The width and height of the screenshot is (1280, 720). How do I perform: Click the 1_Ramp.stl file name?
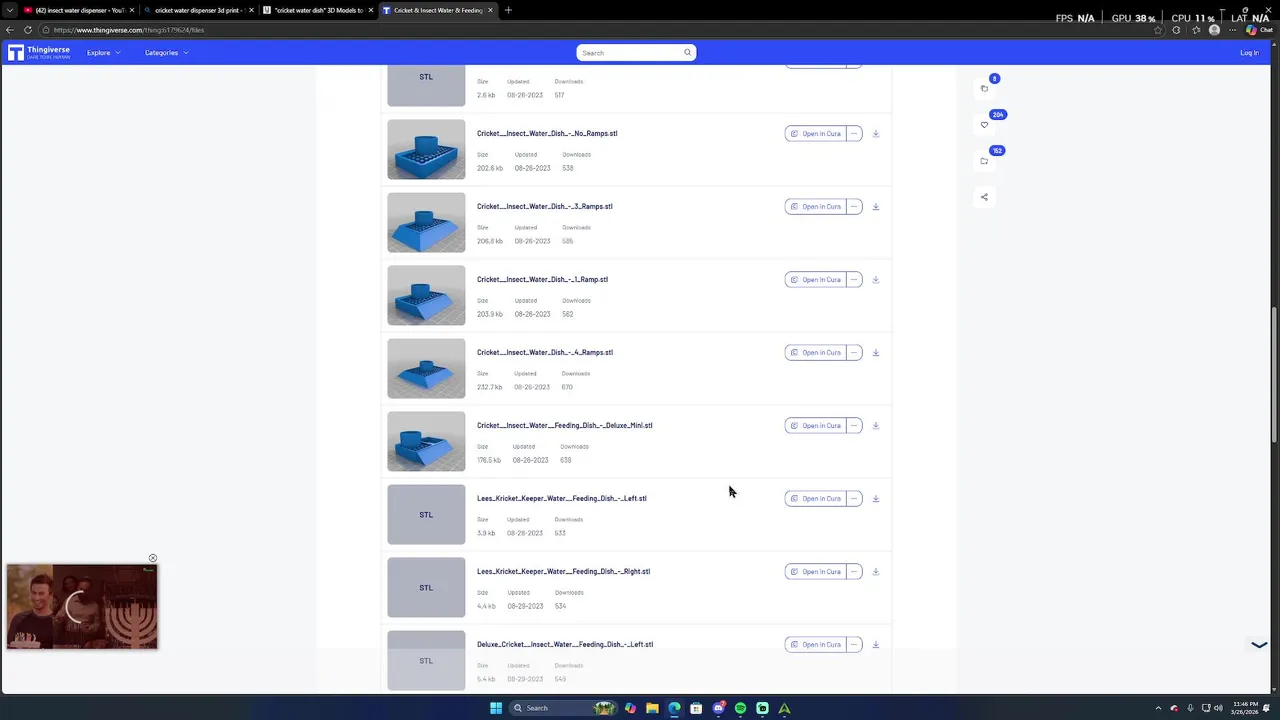point(542,279)
